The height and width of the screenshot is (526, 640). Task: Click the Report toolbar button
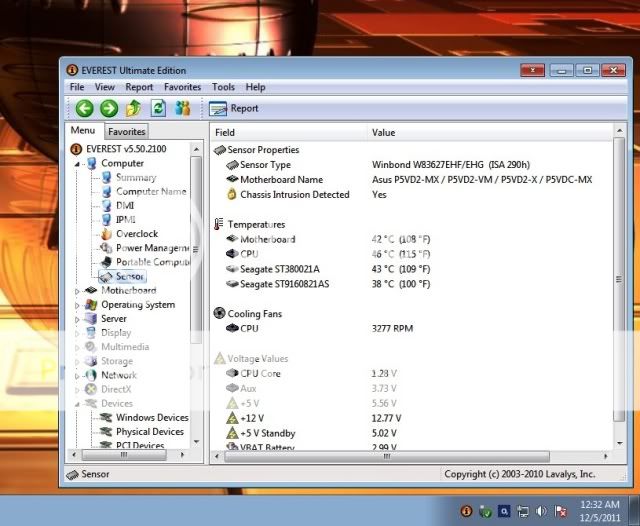point(234,109)
